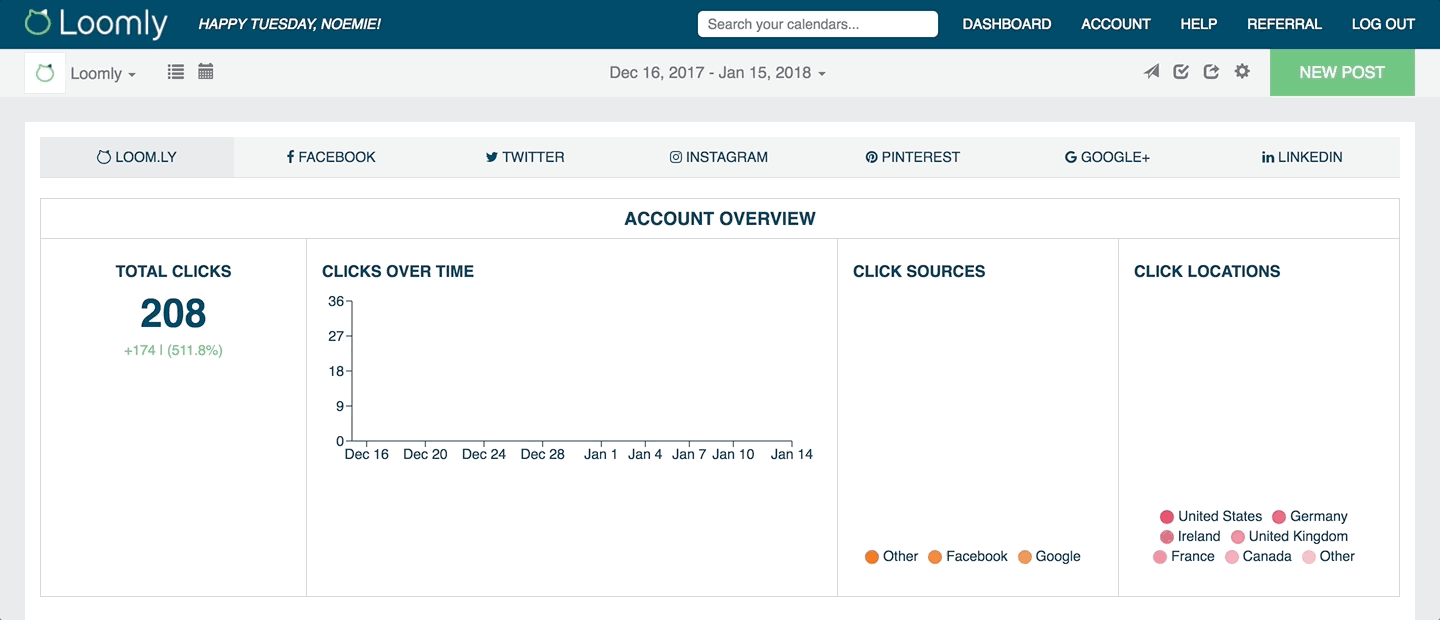Select the list view icon
Image resolution: width=1440 pixels, height=620 pixels.
[175, 71]
